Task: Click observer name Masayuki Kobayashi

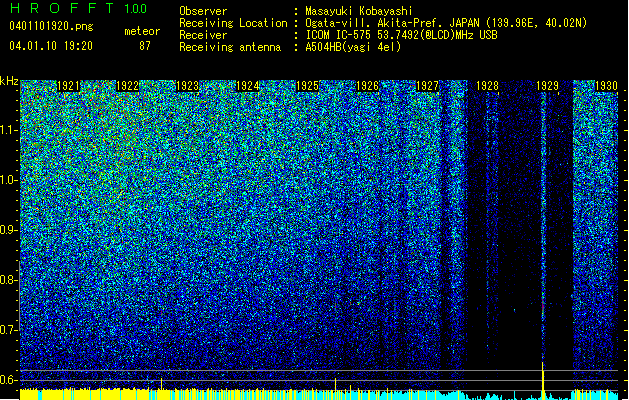Action: 359,11
